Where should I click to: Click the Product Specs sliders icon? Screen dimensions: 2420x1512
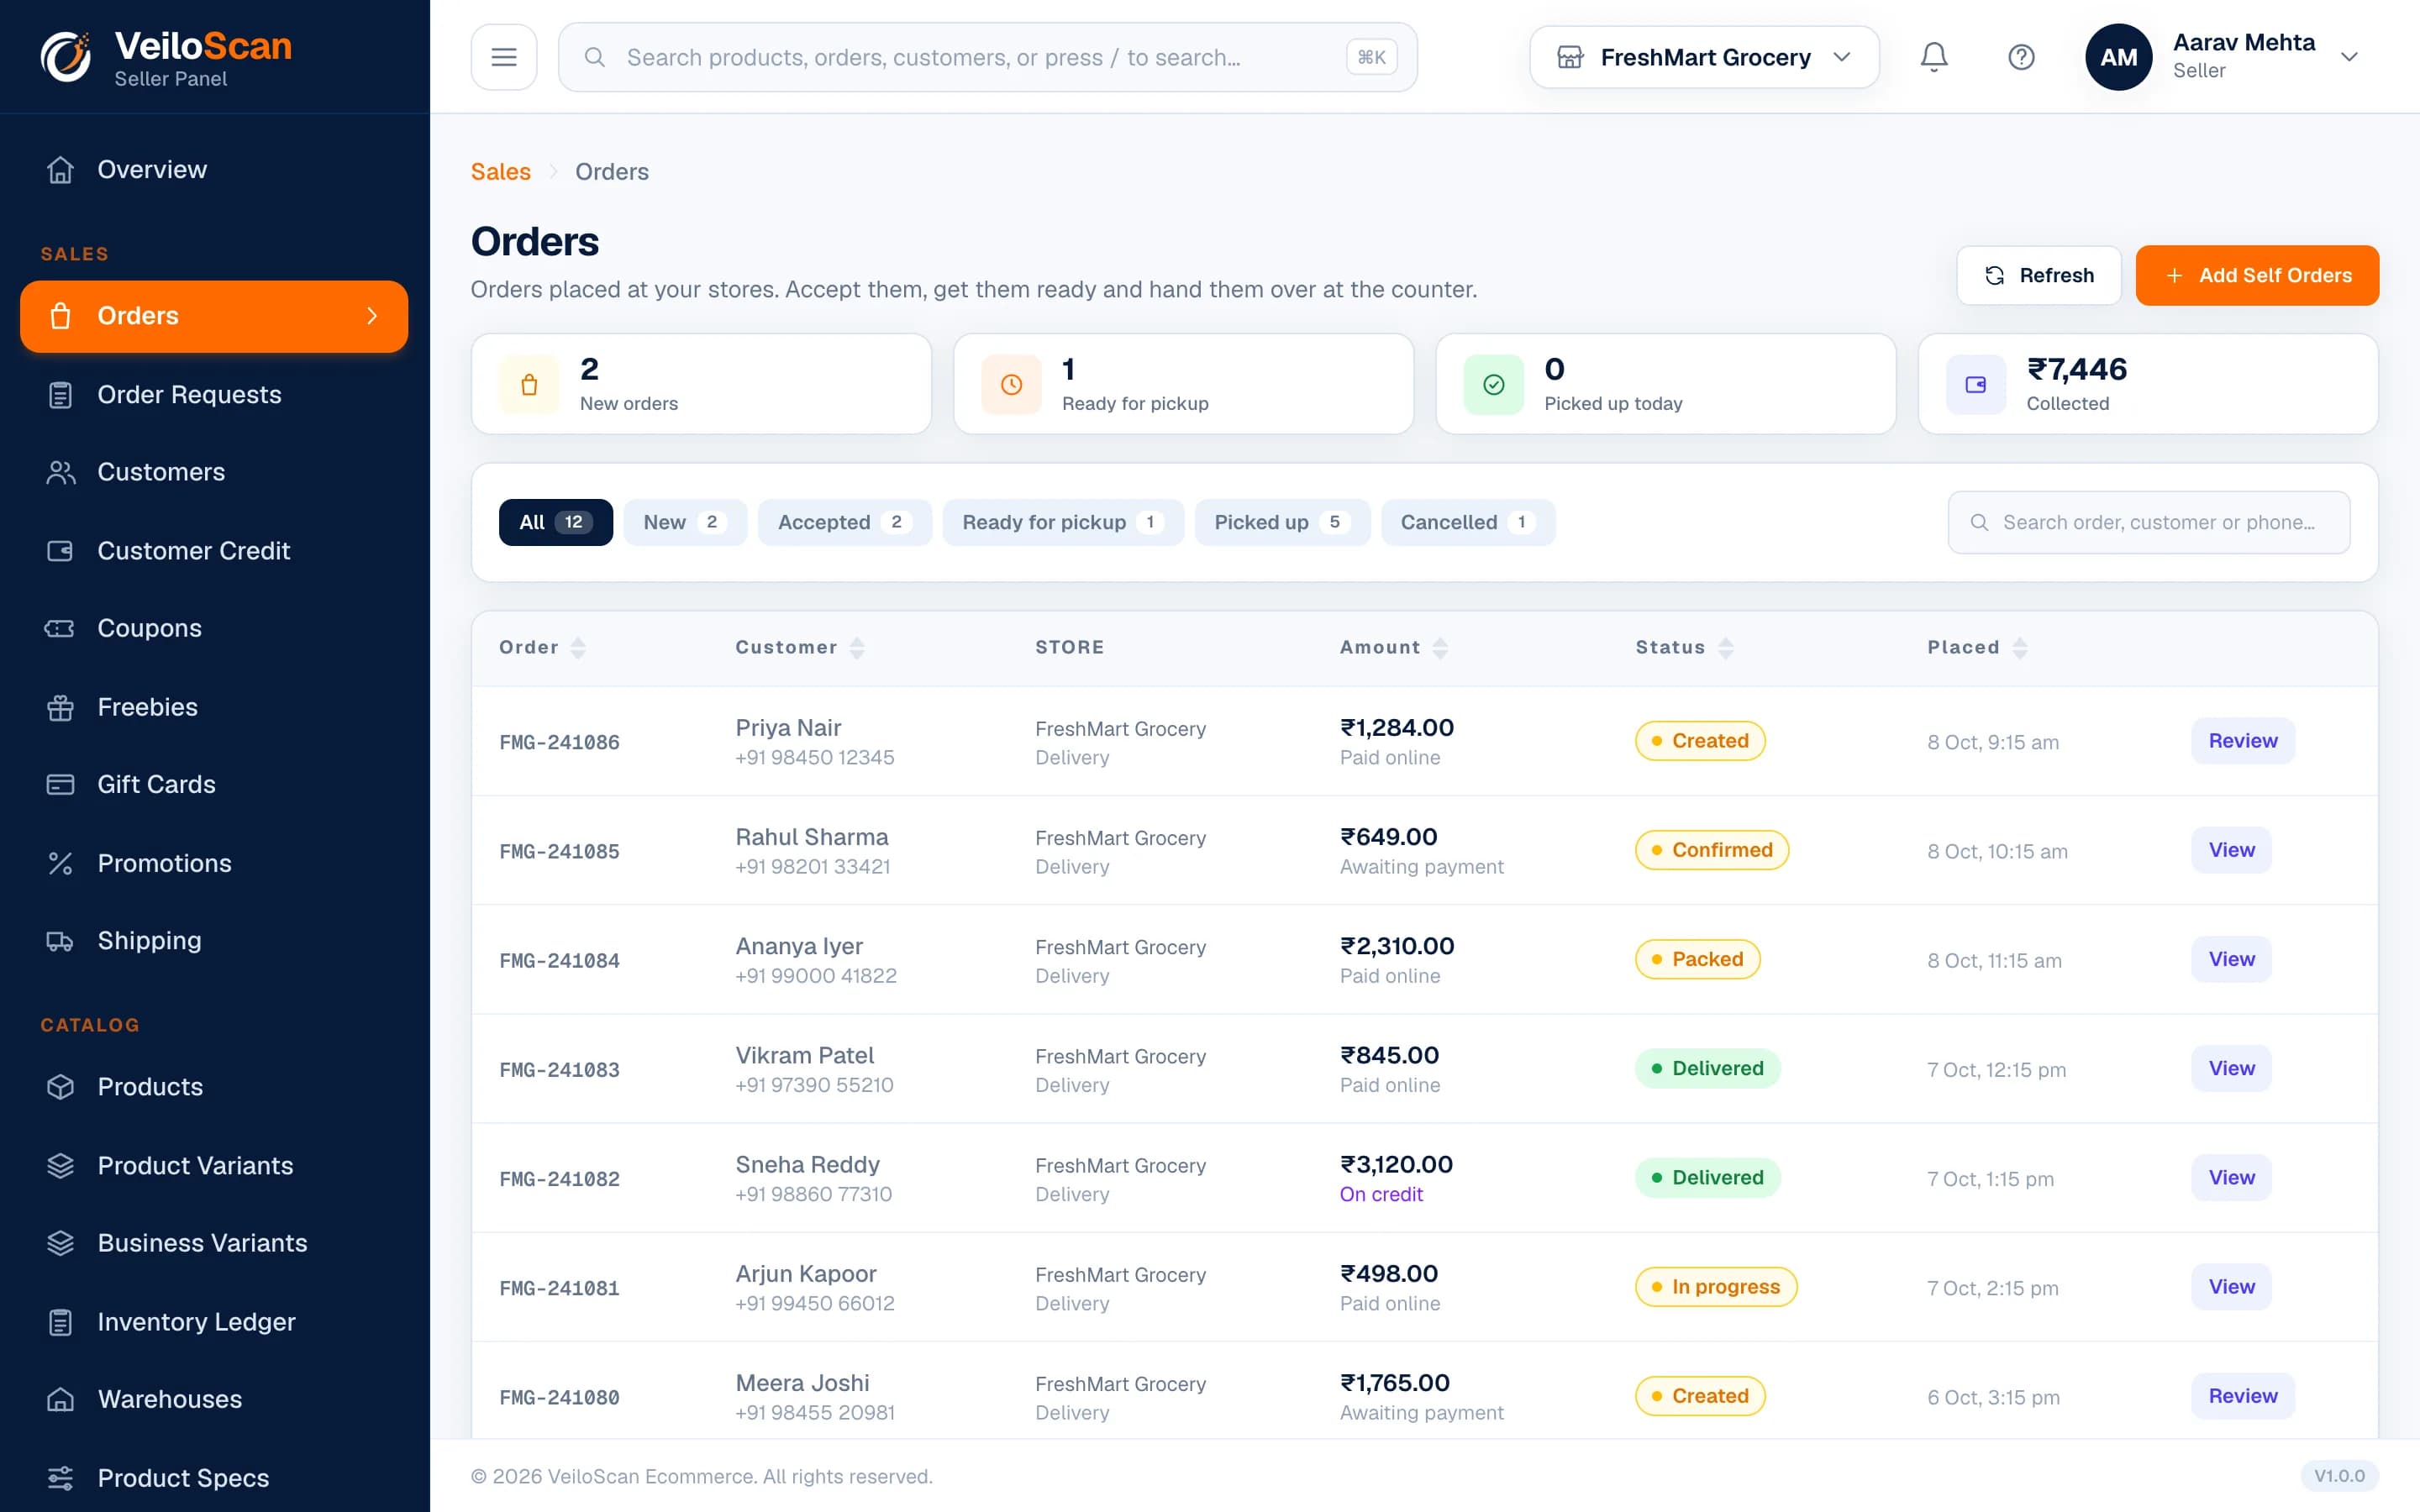pyautogui.click(x=60, y=1478)
